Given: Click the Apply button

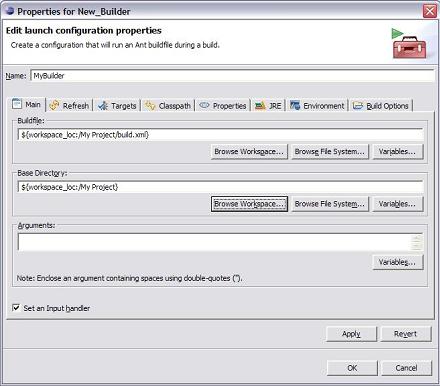Looking at the screenshot, I should tap(351, 334).
